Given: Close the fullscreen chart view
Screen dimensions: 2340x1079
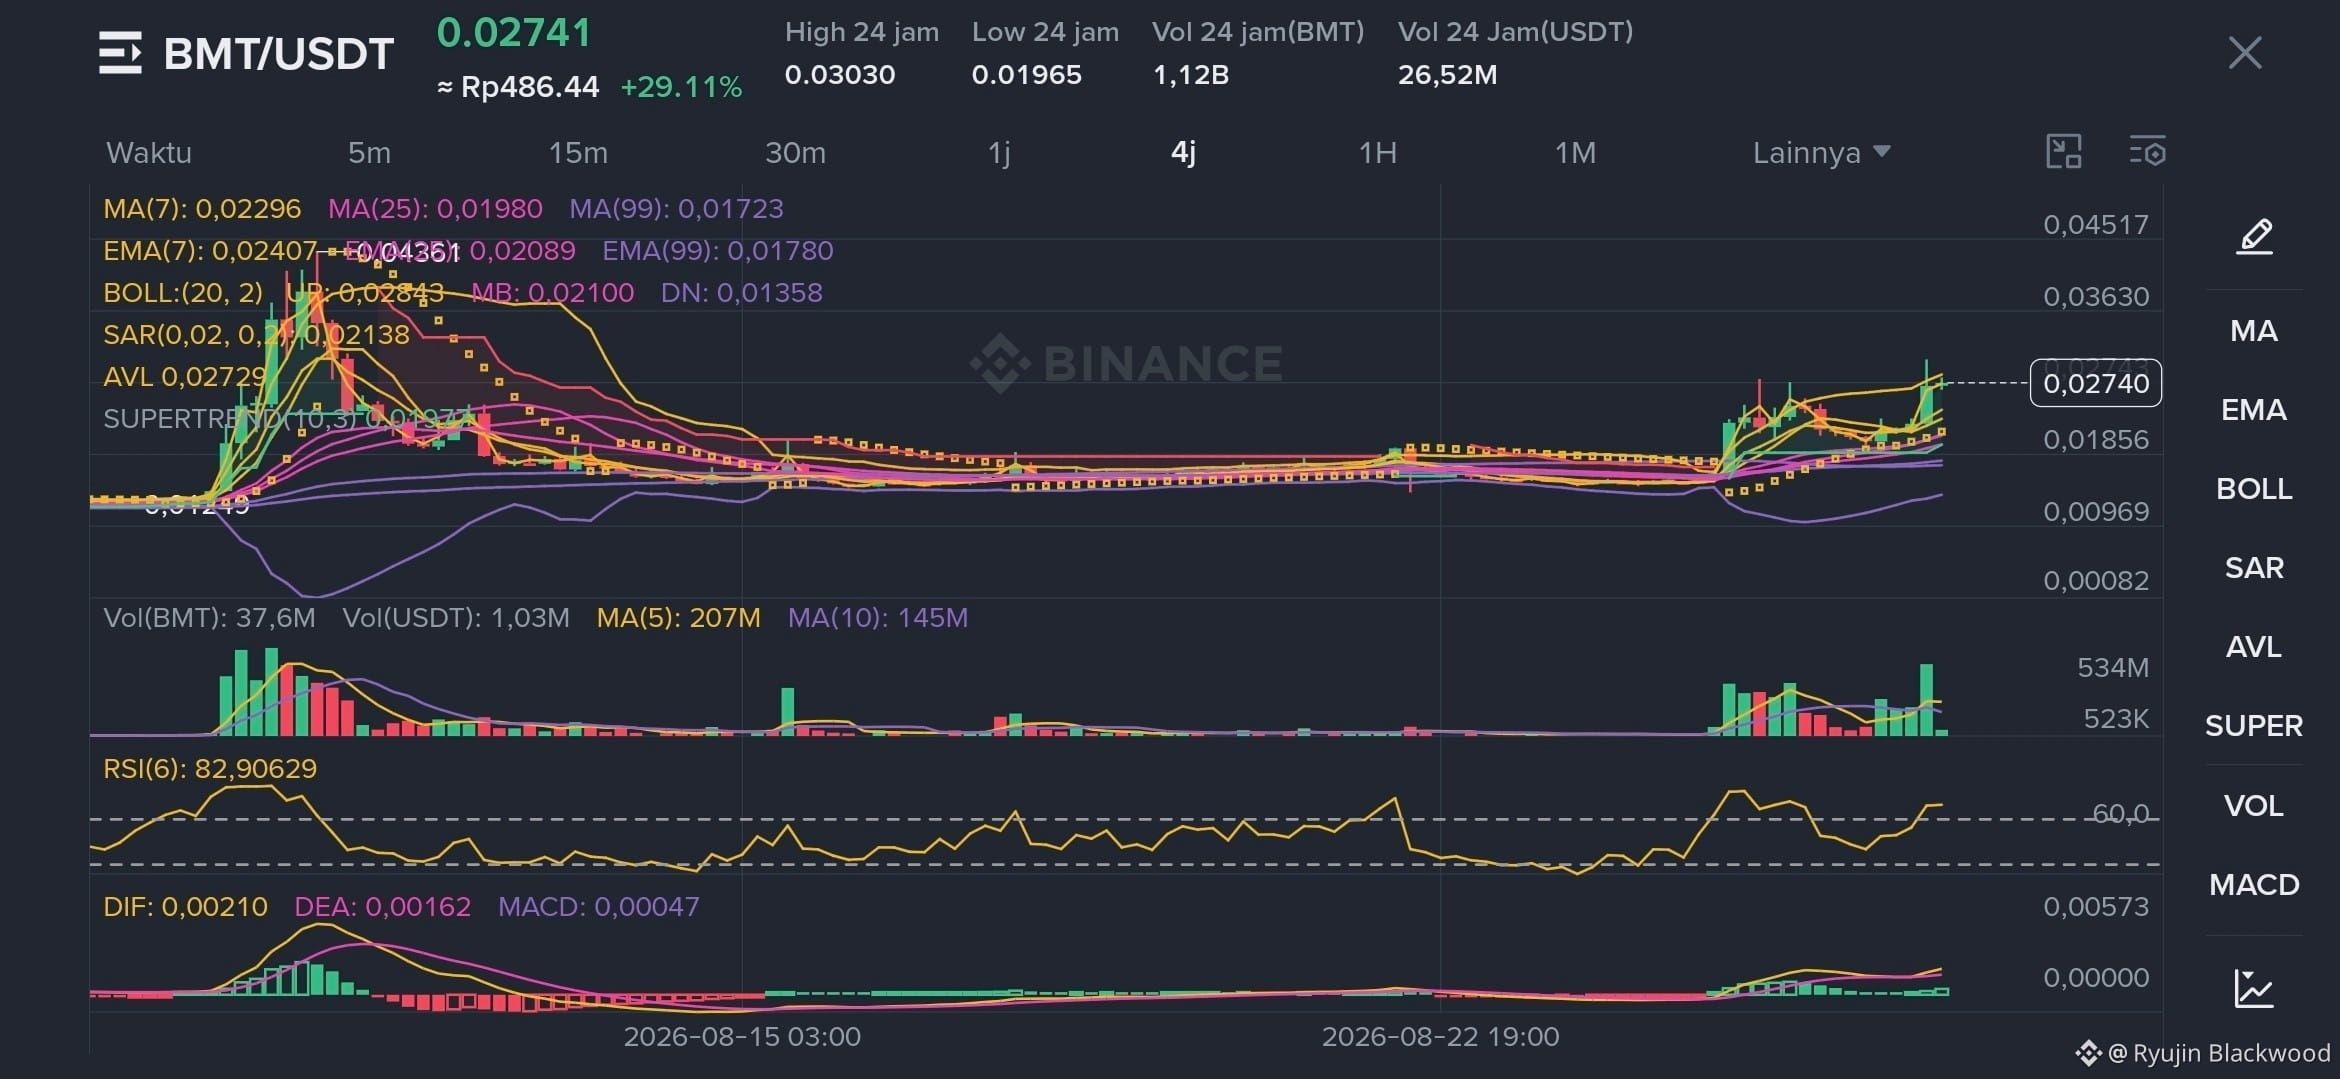Looking at the screenshot, I should click(2245, 53).
